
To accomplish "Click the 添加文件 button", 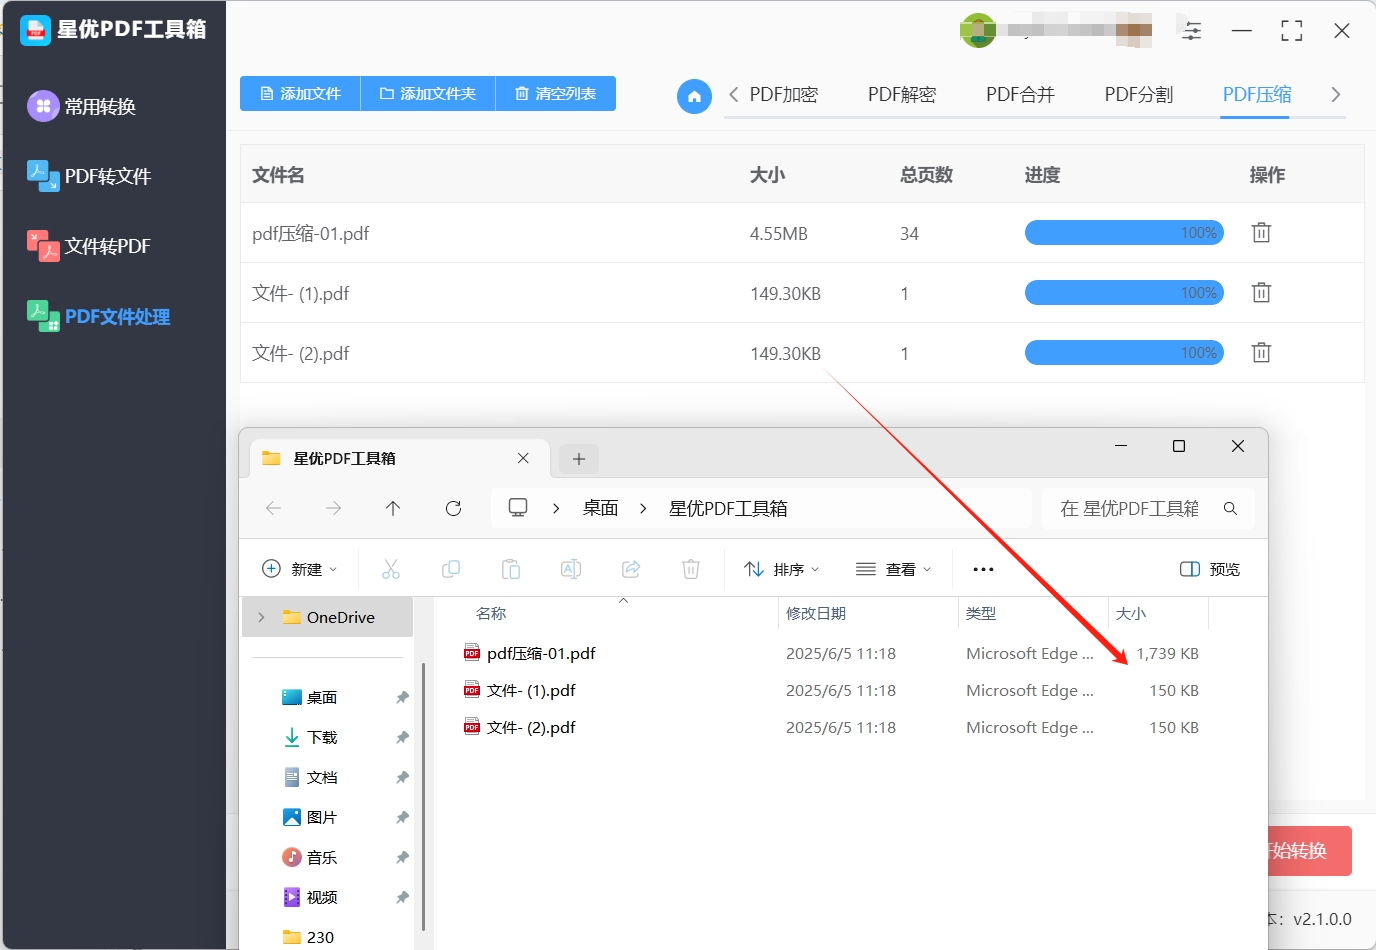I will pyautogui.click(x=300, y=93).
